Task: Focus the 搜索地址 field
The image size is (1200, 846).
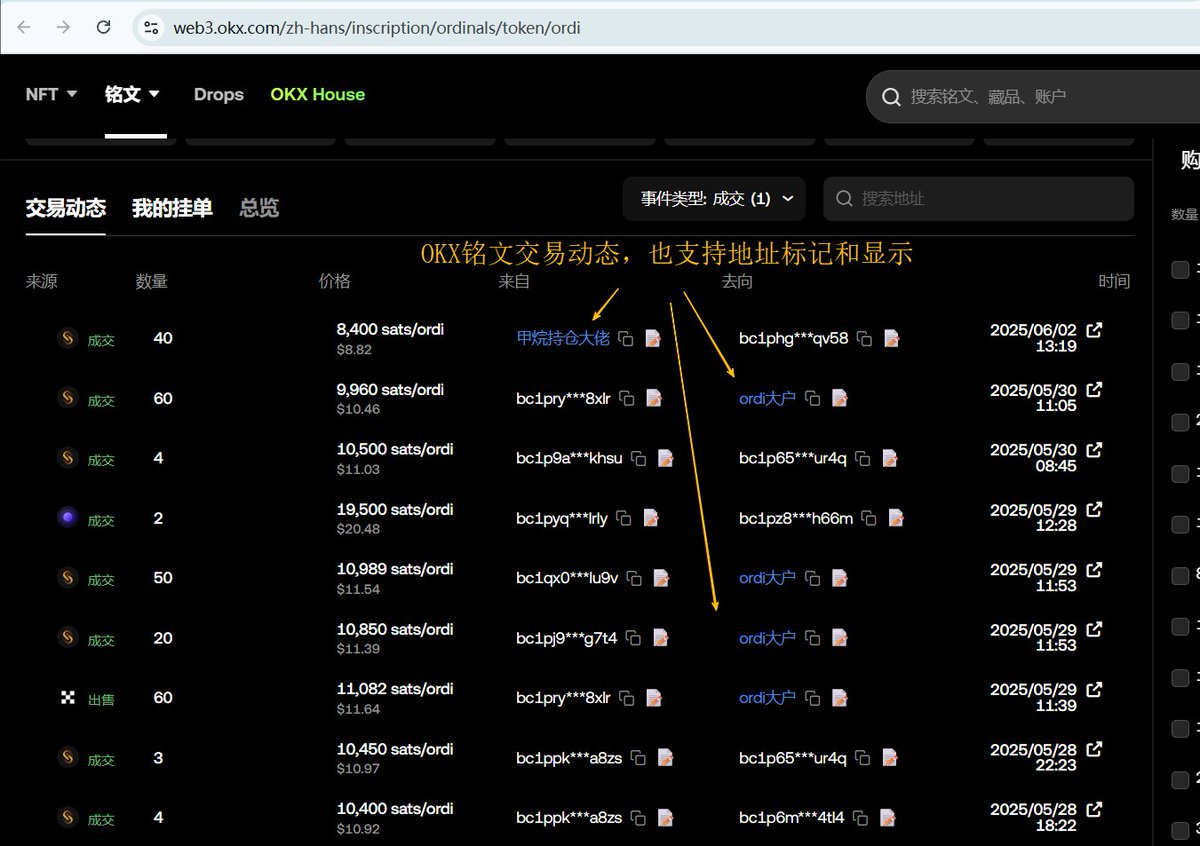Action: 978,199
